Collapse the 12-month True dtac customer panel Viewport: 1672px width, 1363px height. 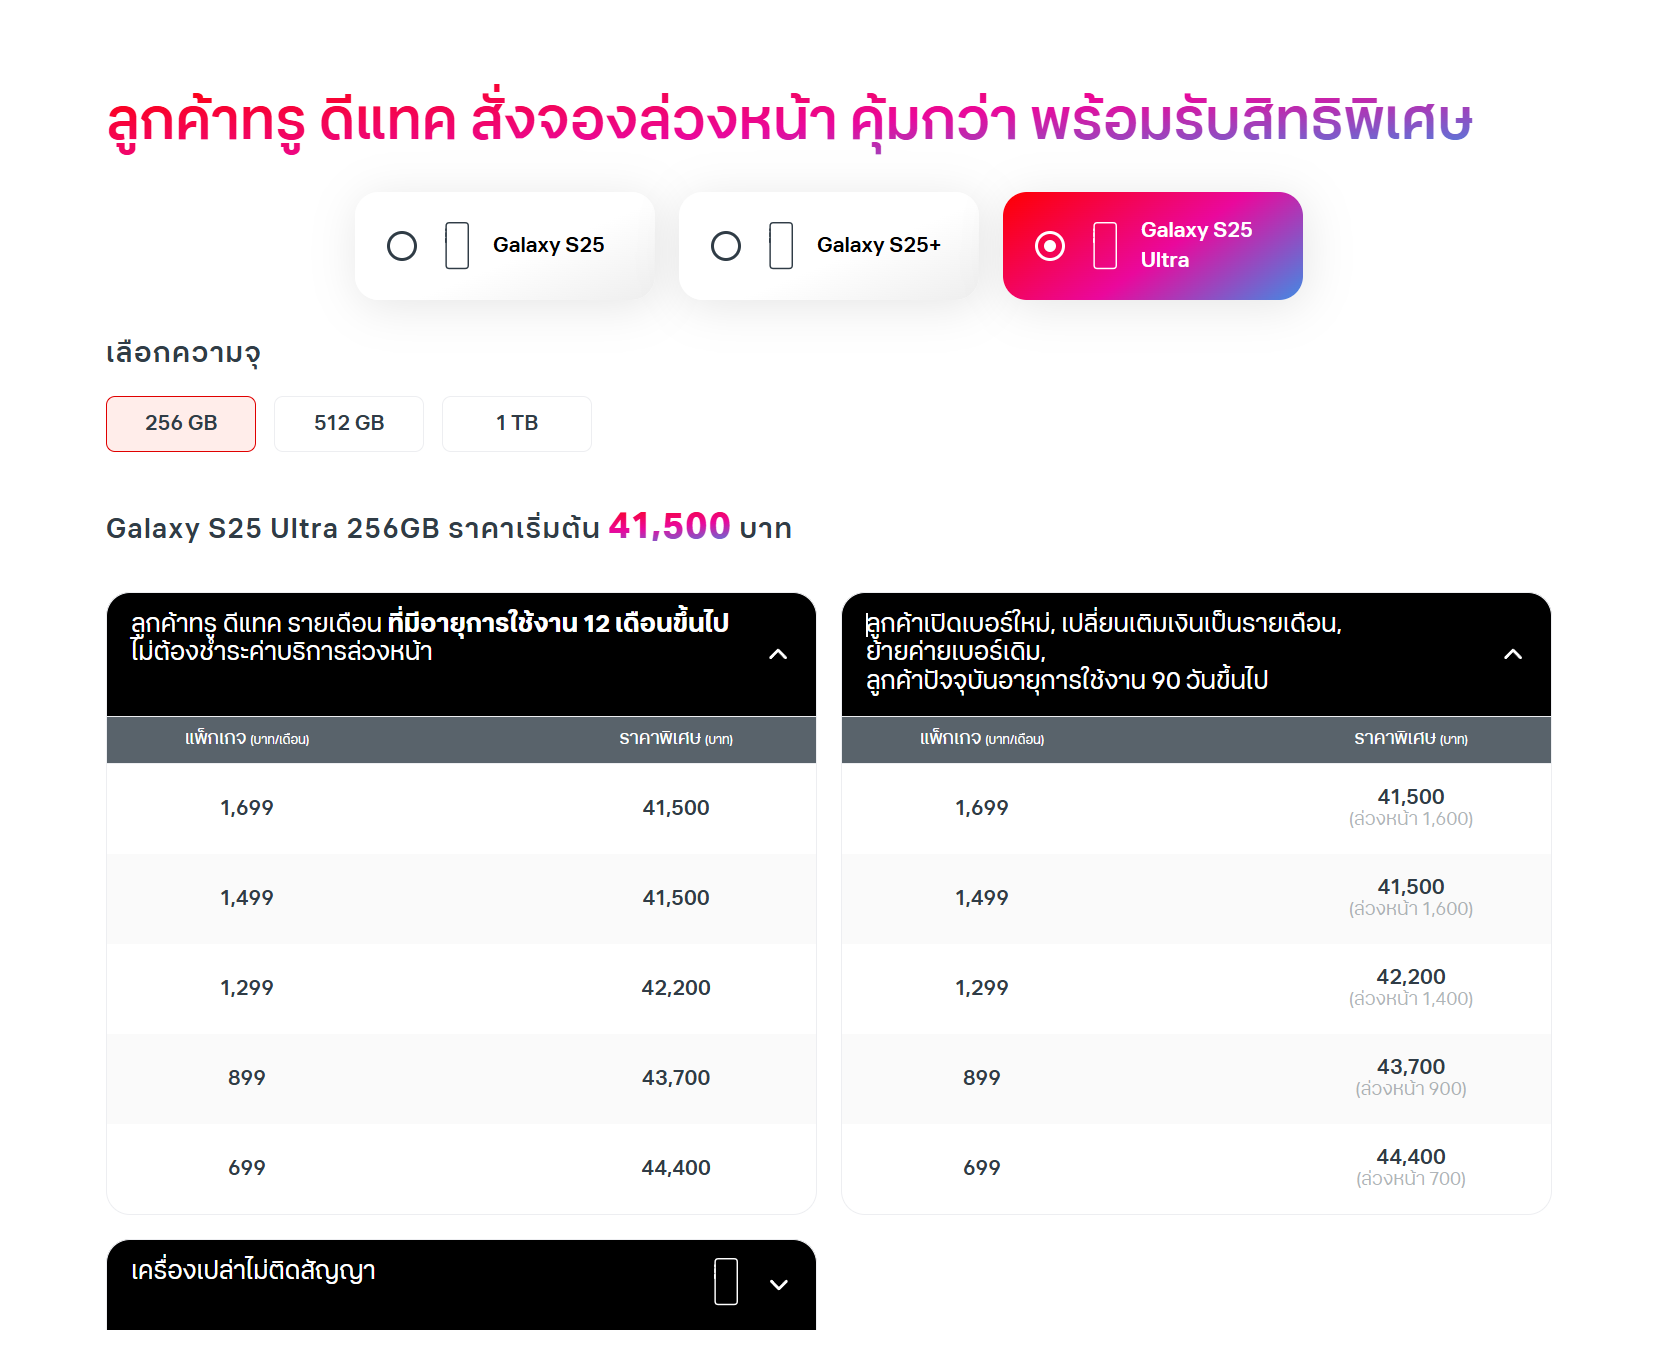click(x=778, y=654)
